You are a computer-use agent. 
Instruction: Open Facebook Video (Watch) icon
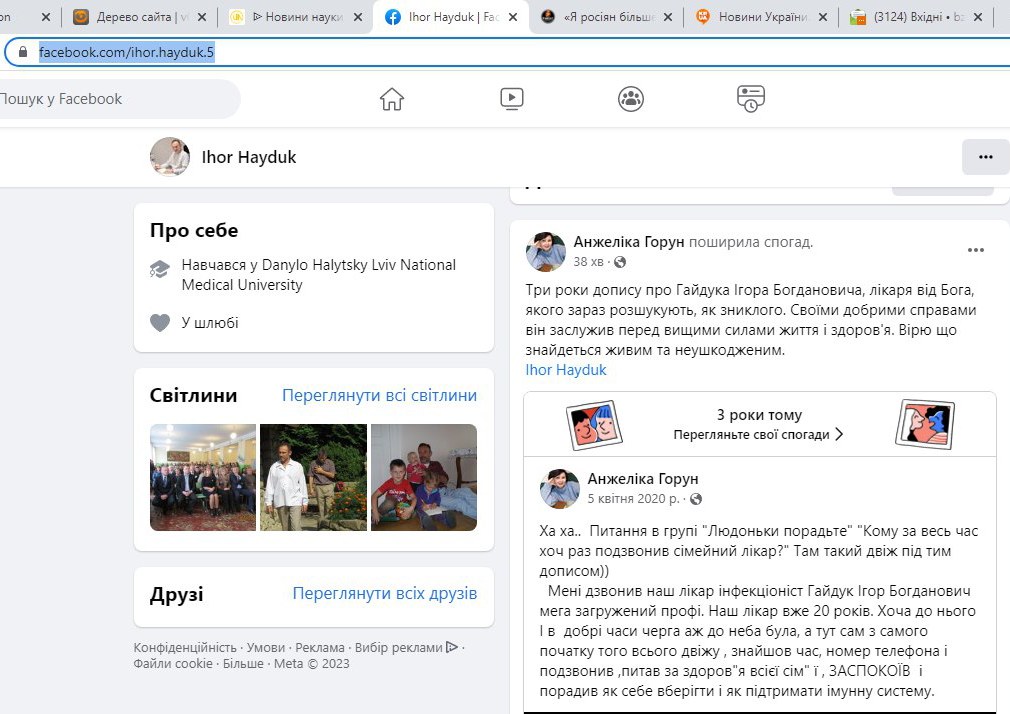(511, 99)
